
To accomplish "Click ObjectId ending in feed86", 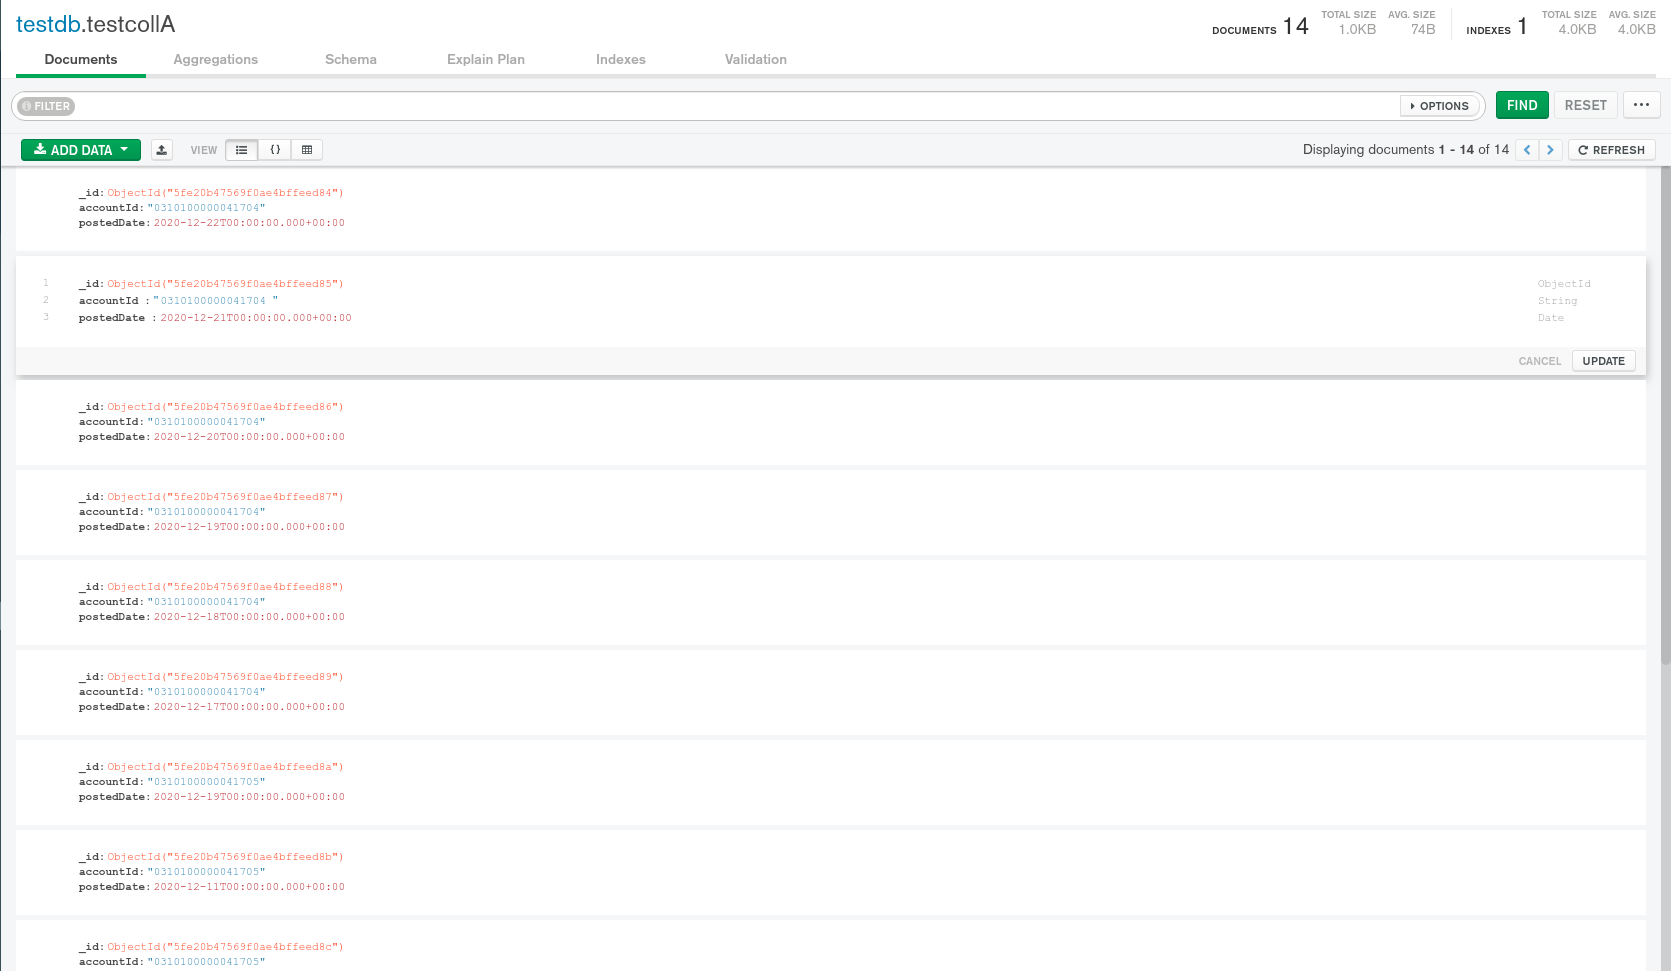I will point(225,407).
